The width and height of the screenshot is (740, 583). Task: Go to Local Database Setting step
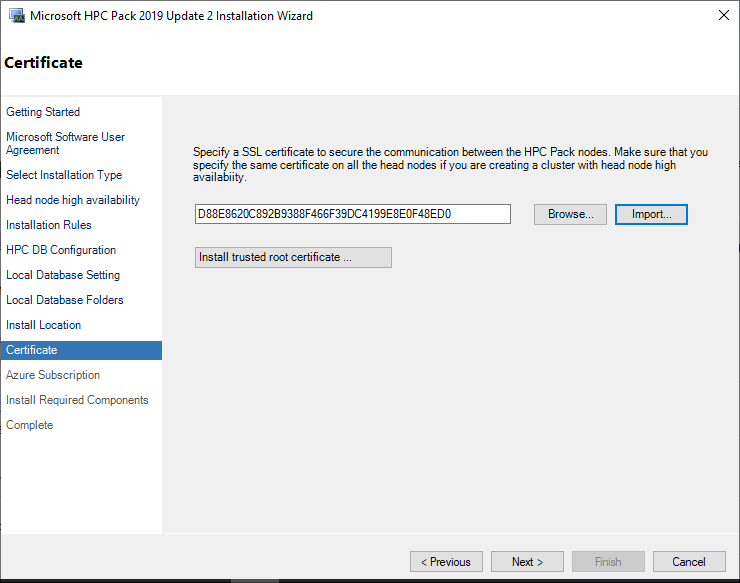tap(63, 275)
